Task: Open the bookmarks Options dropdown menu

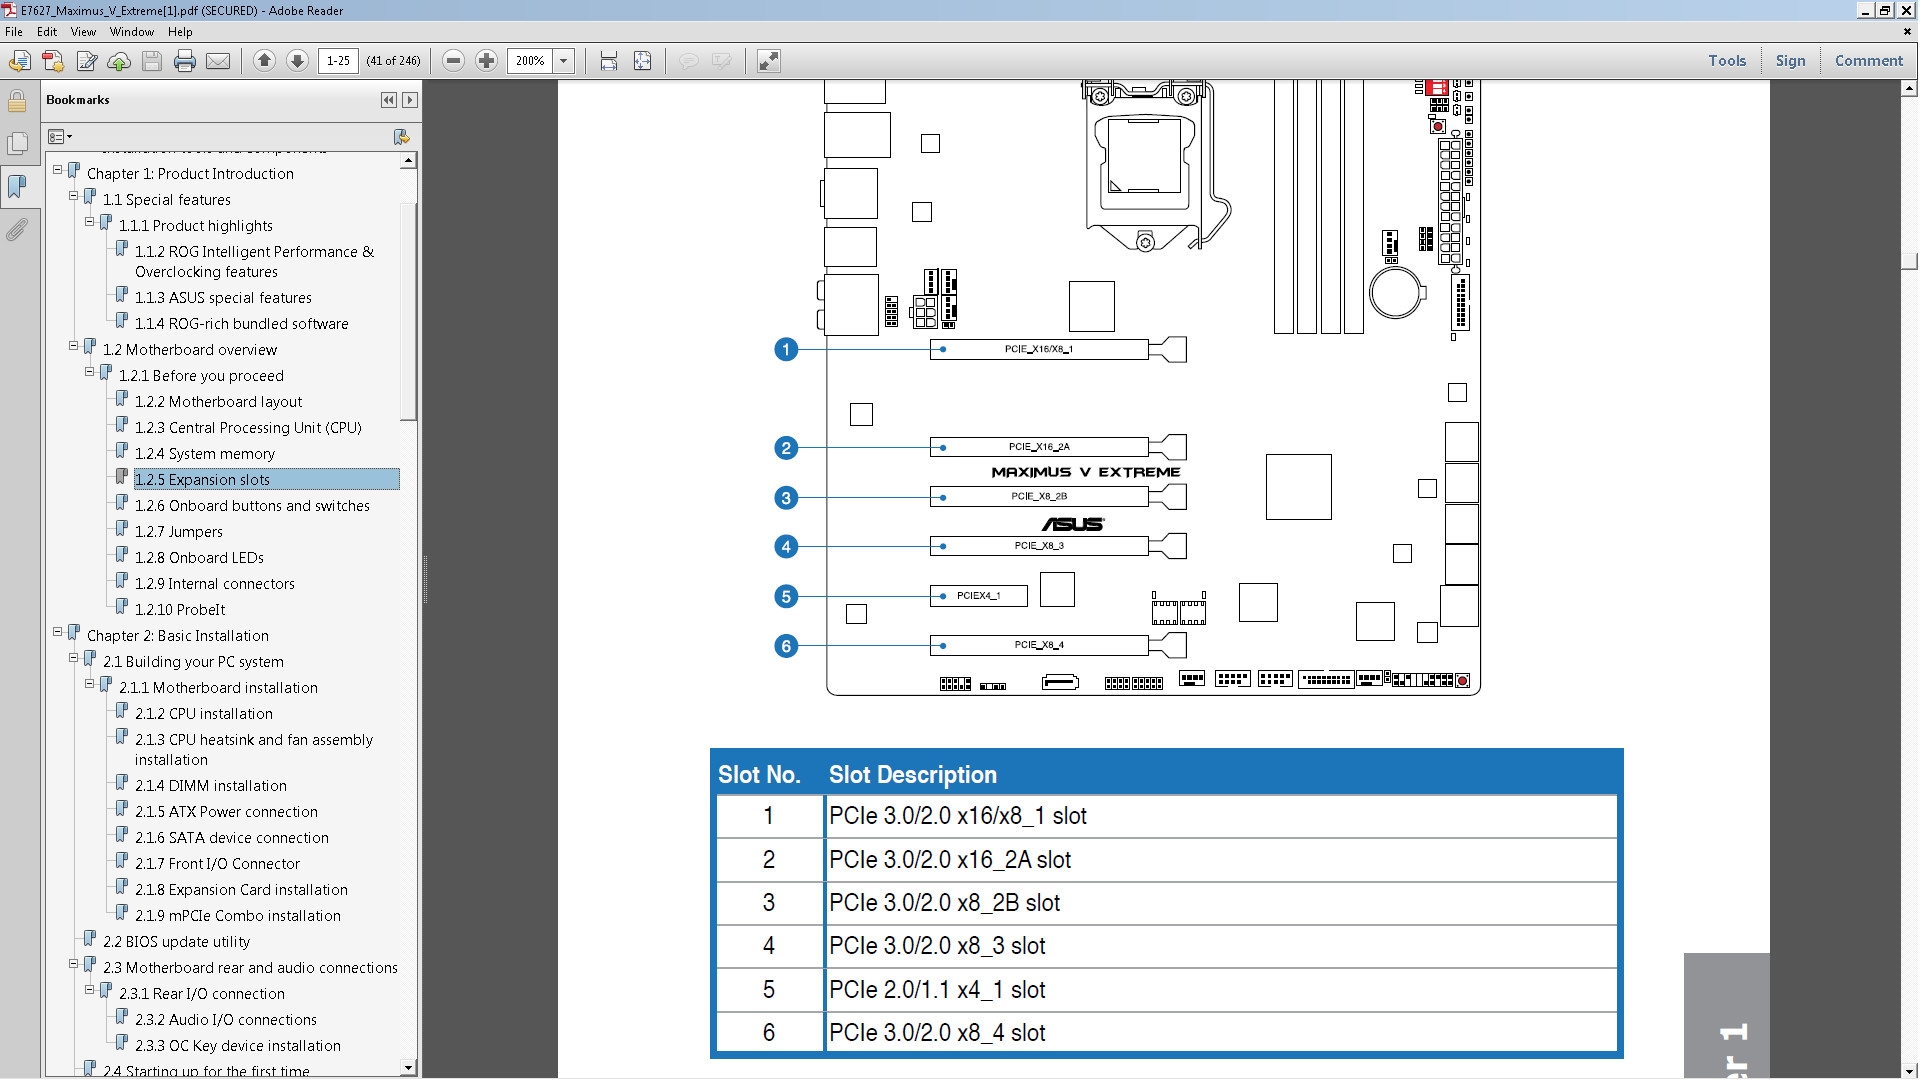Action: point(60,137)
